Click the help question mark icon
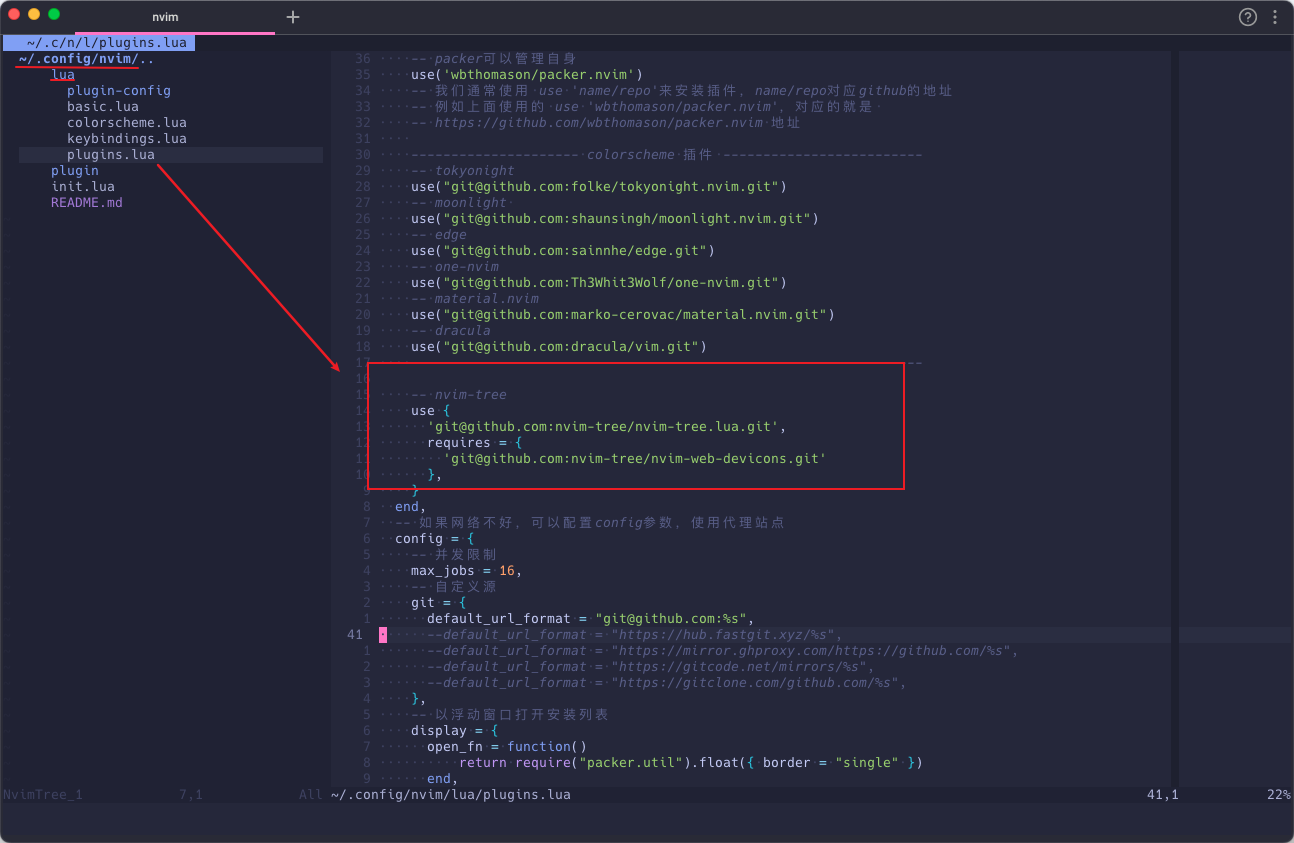This screenshot has width=1294, height=843. tap(1248, 17)
